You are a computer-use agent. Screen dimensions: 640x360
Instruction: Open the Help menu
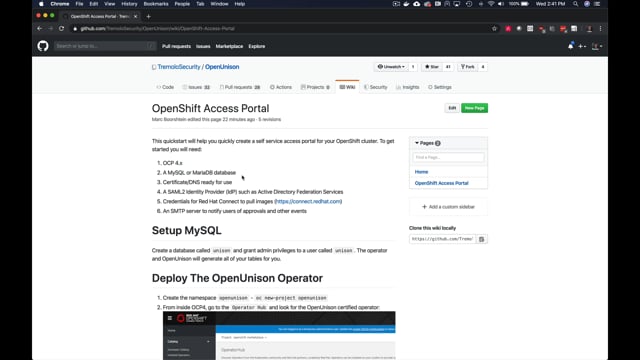pyautogui.click(x=240, y=4)
